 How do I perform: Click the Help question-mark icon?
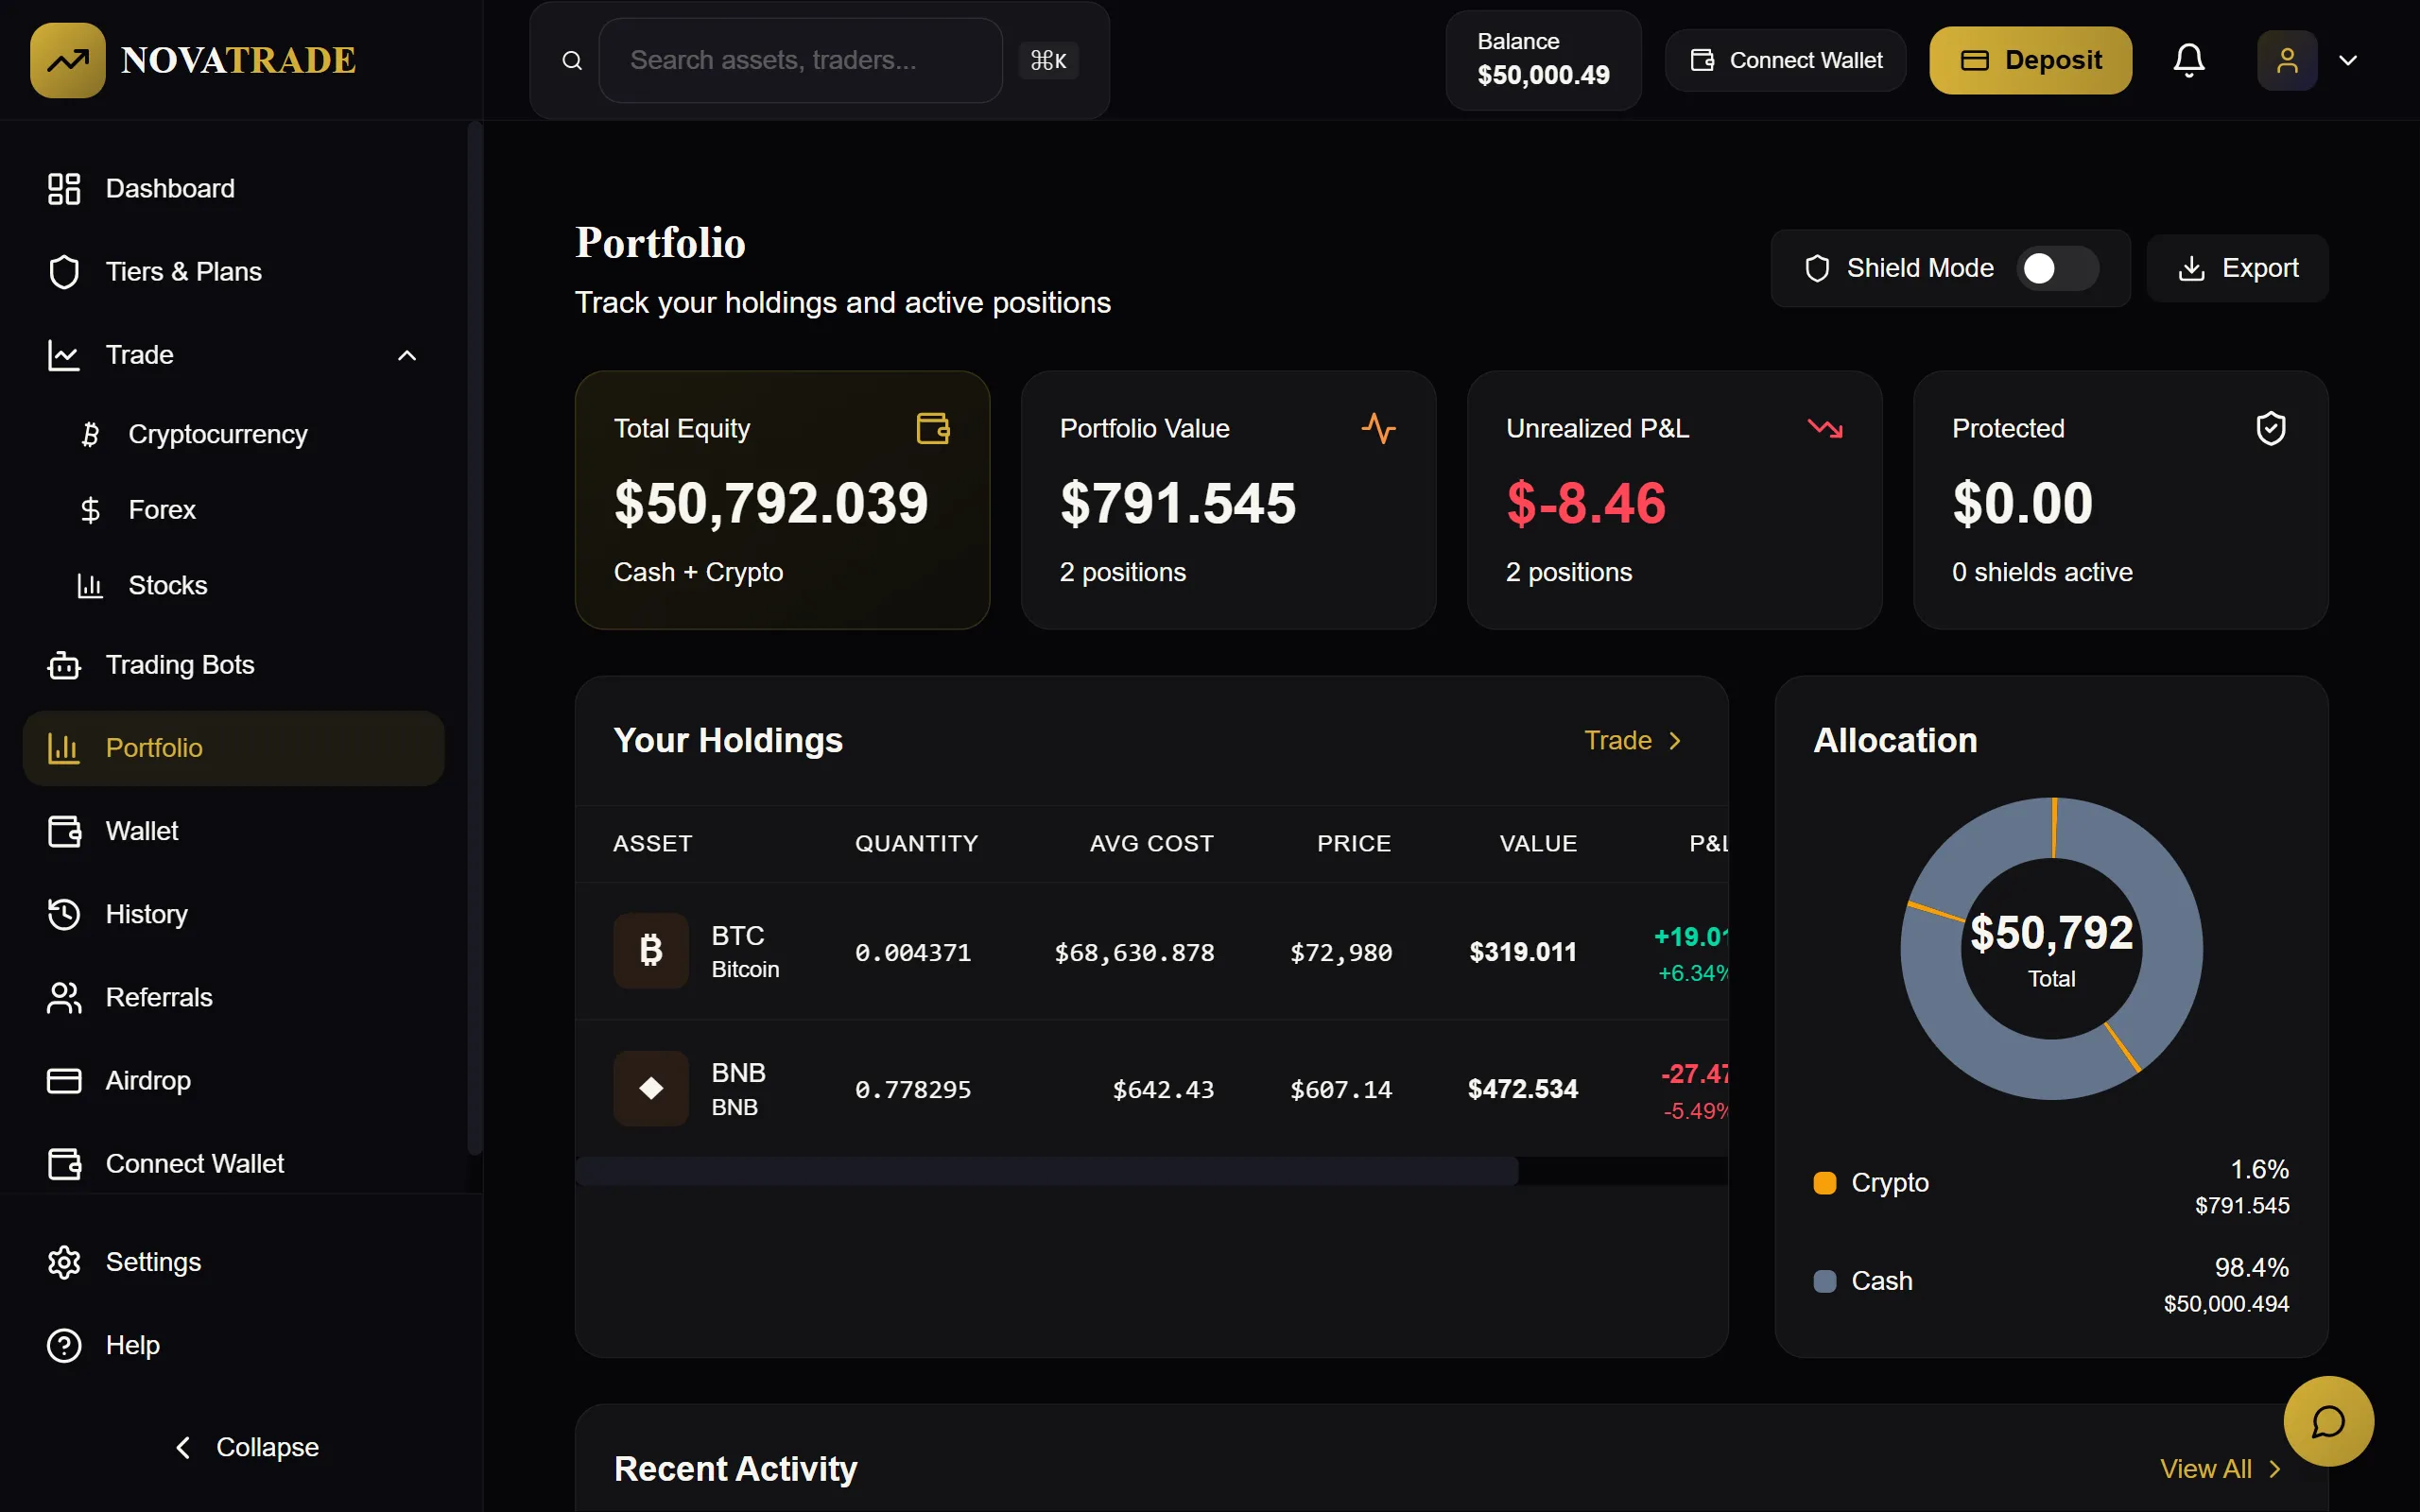(64, 1345)
